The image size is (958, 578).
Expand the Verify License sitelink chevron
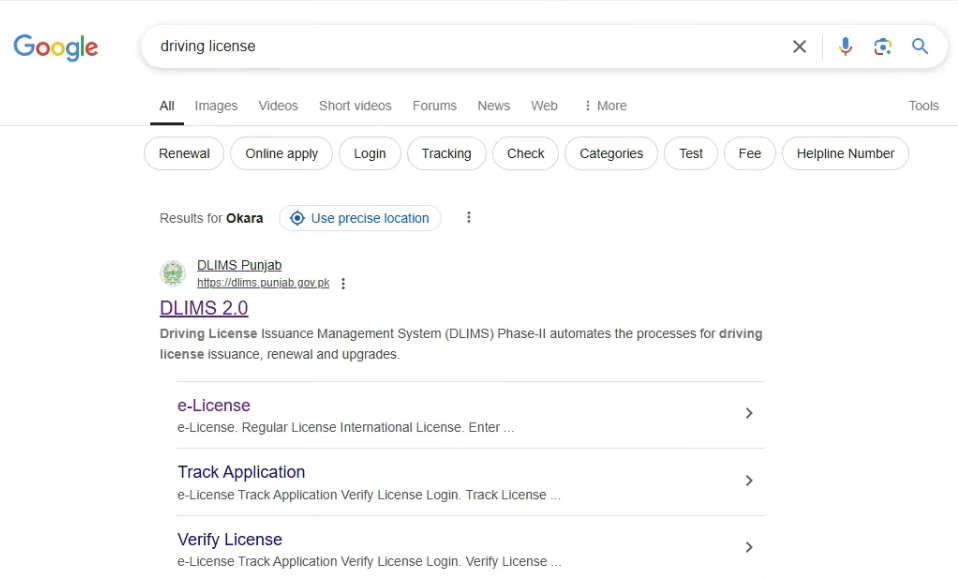pyautogui.click(x=748, y=547)
